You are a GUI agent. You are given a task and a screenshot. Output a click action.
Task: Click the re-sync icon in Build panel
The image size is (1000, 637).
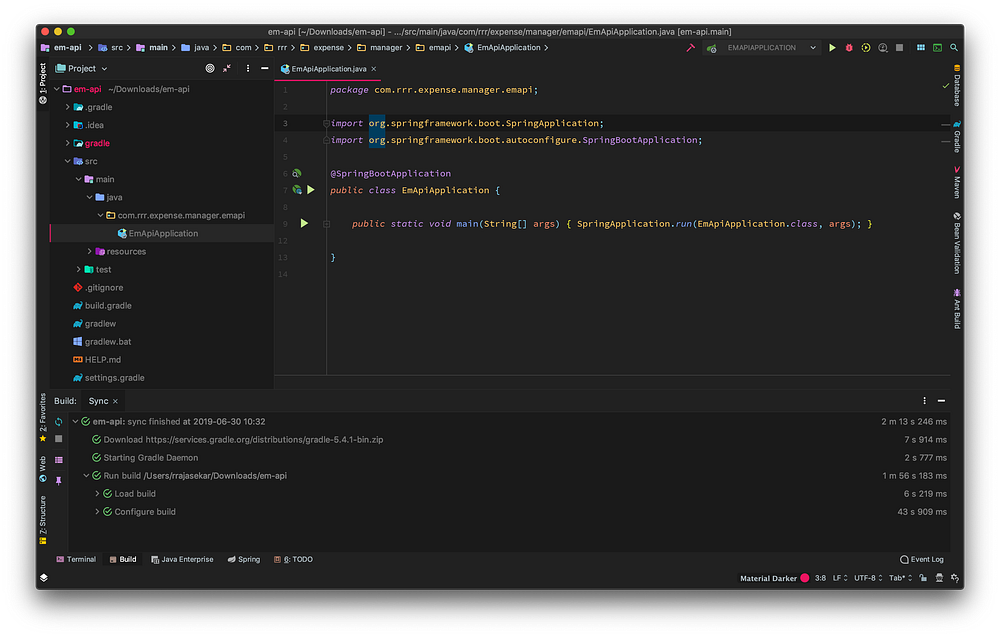click(59, 422)
